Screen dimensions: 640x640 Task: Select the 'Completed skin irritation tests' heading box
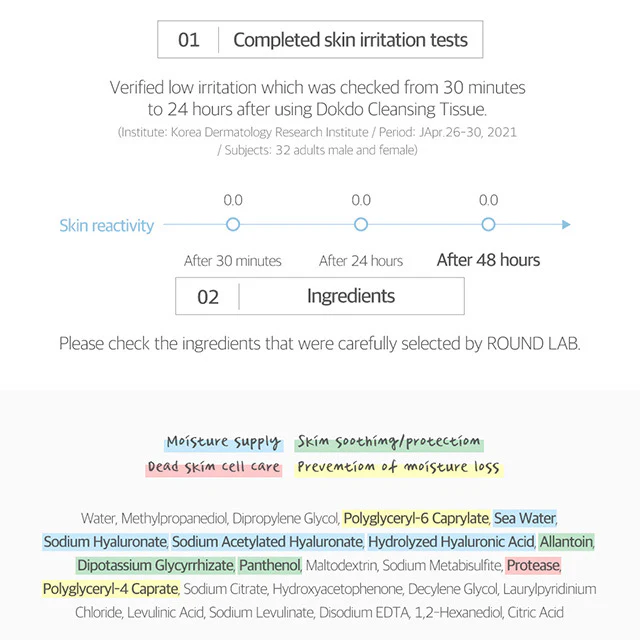click(319, 40)
